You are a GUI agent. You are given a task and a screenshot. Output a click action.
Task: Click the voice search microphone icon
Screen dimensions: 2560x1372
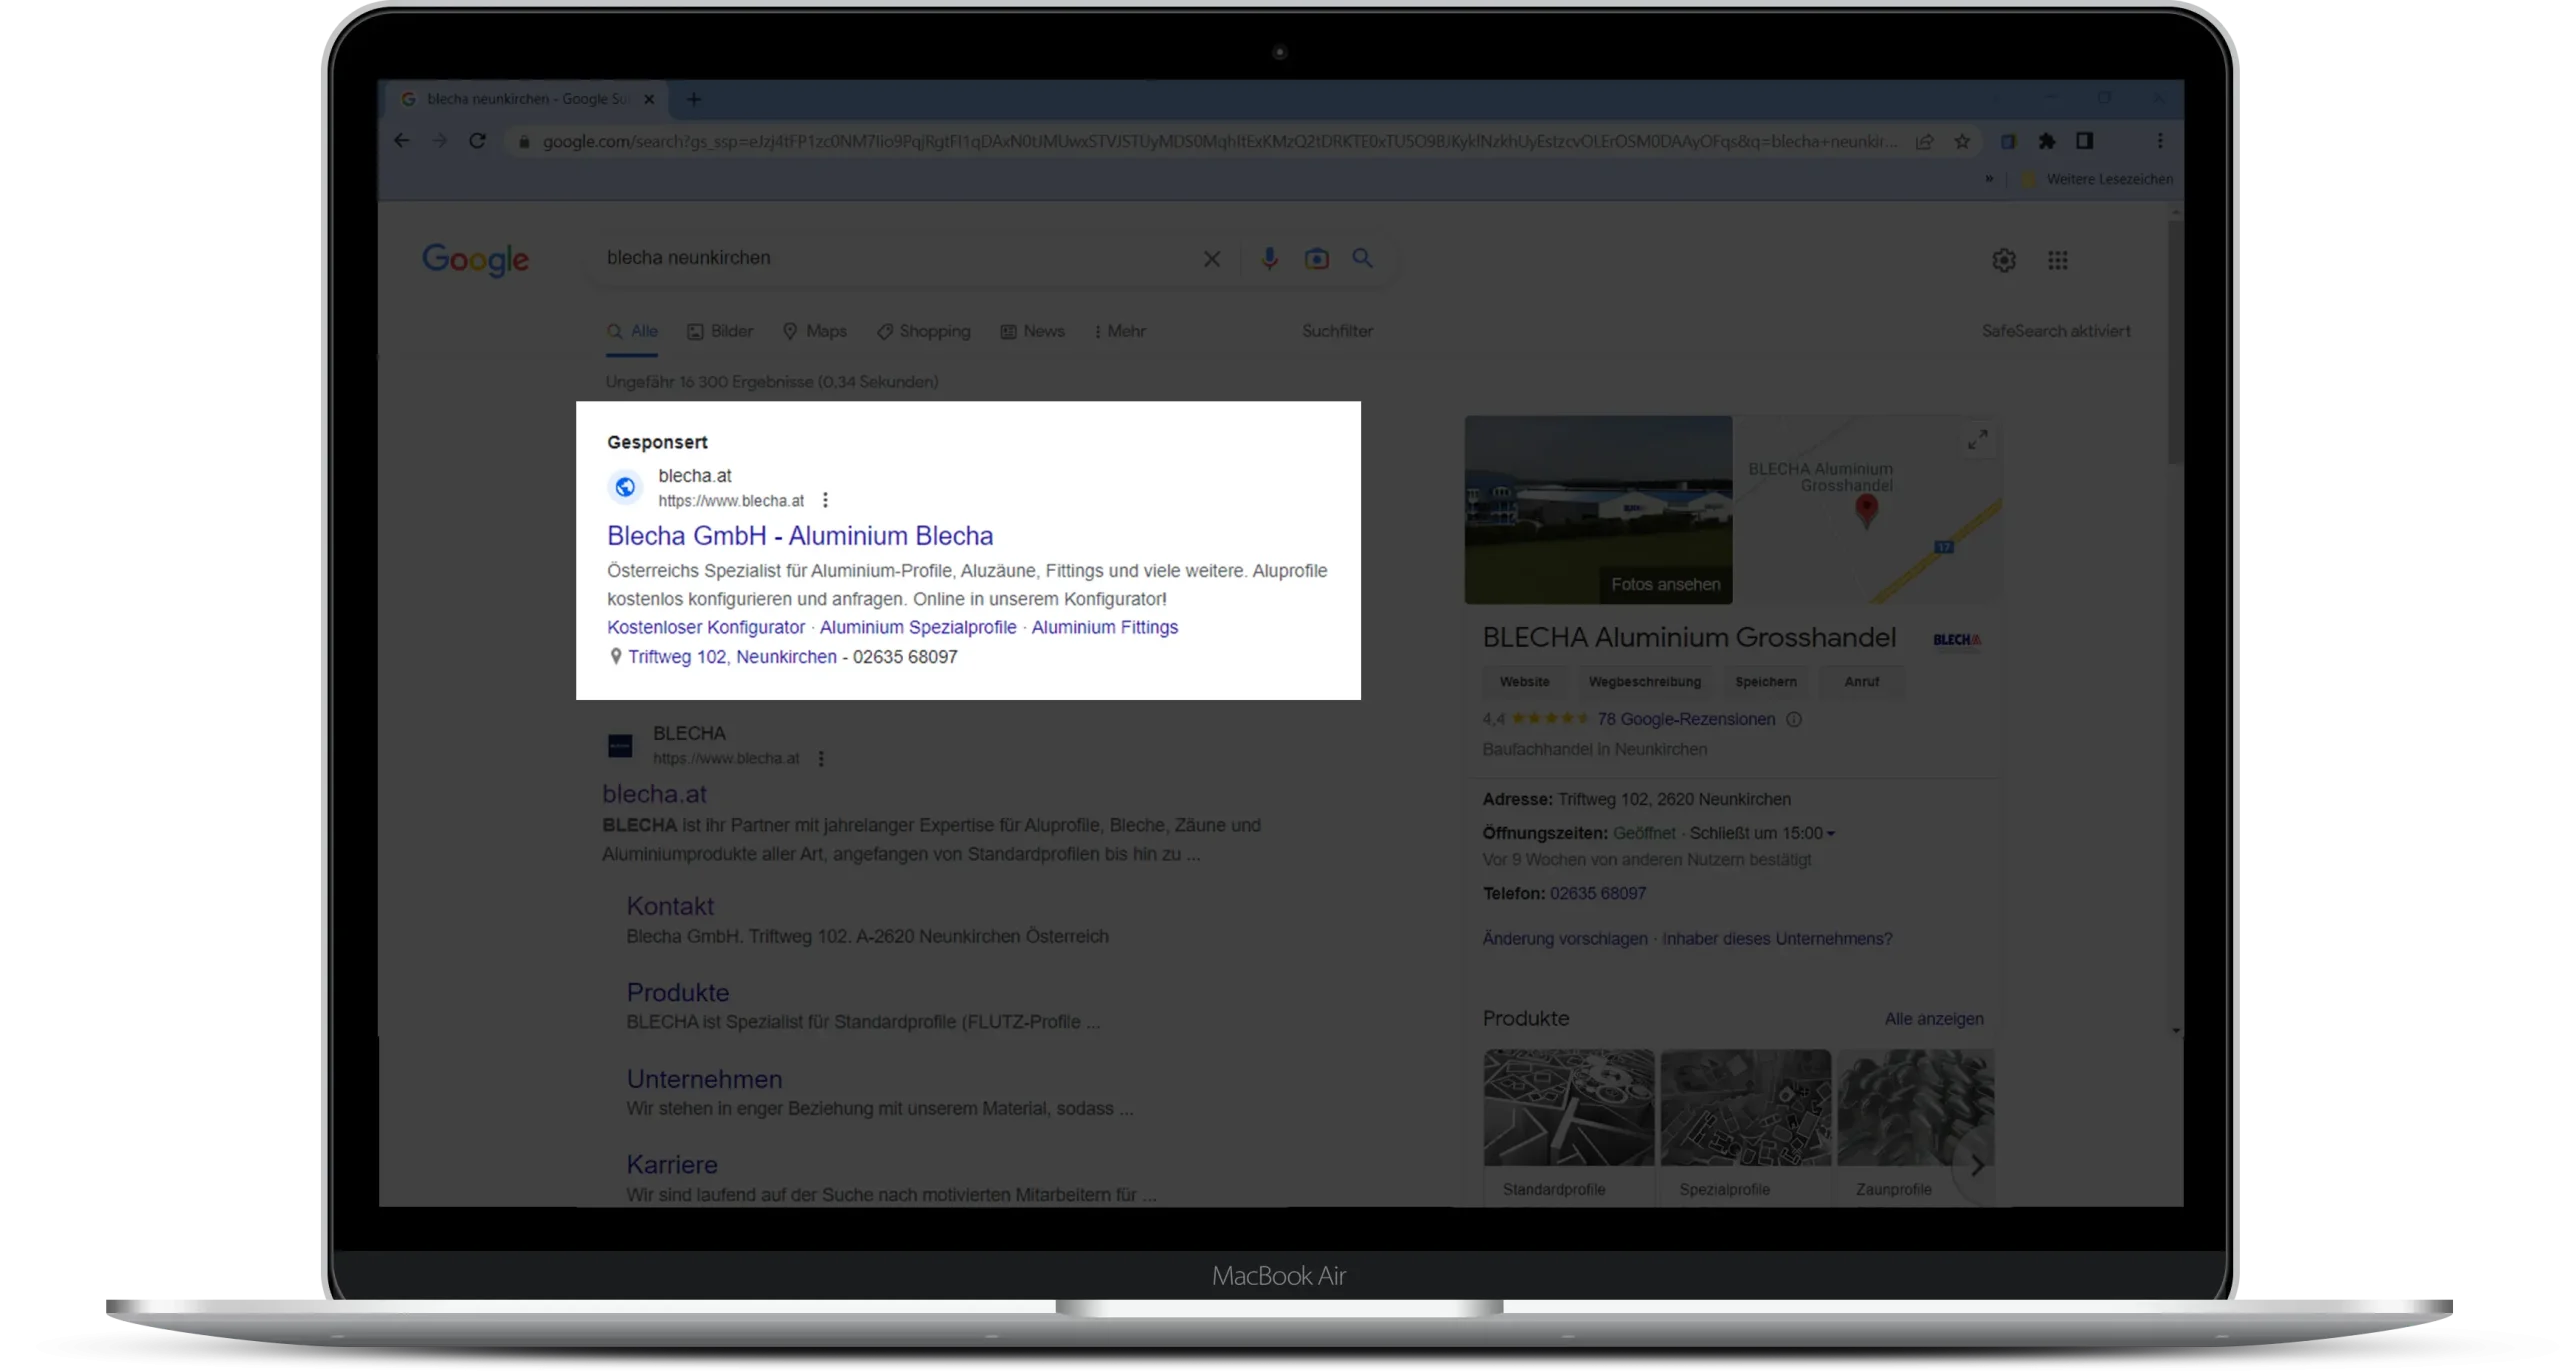point(1269,259)
